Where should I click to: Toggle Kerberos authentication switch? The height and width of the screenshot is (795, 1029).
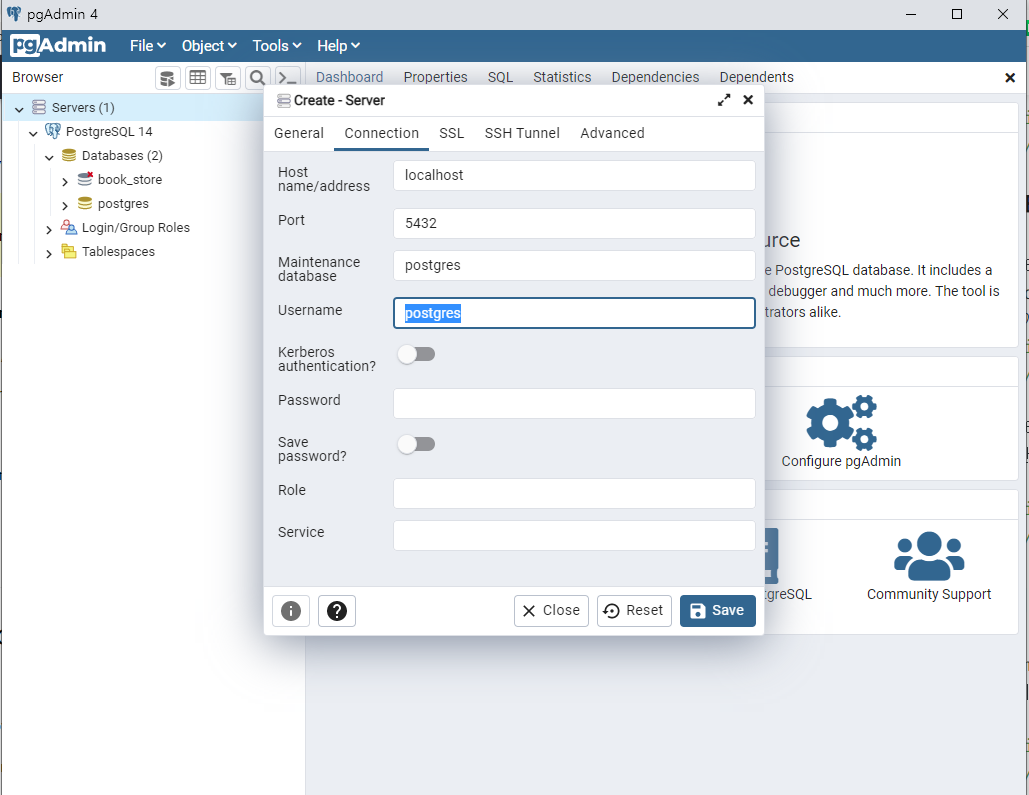click(x=416, y=355)
